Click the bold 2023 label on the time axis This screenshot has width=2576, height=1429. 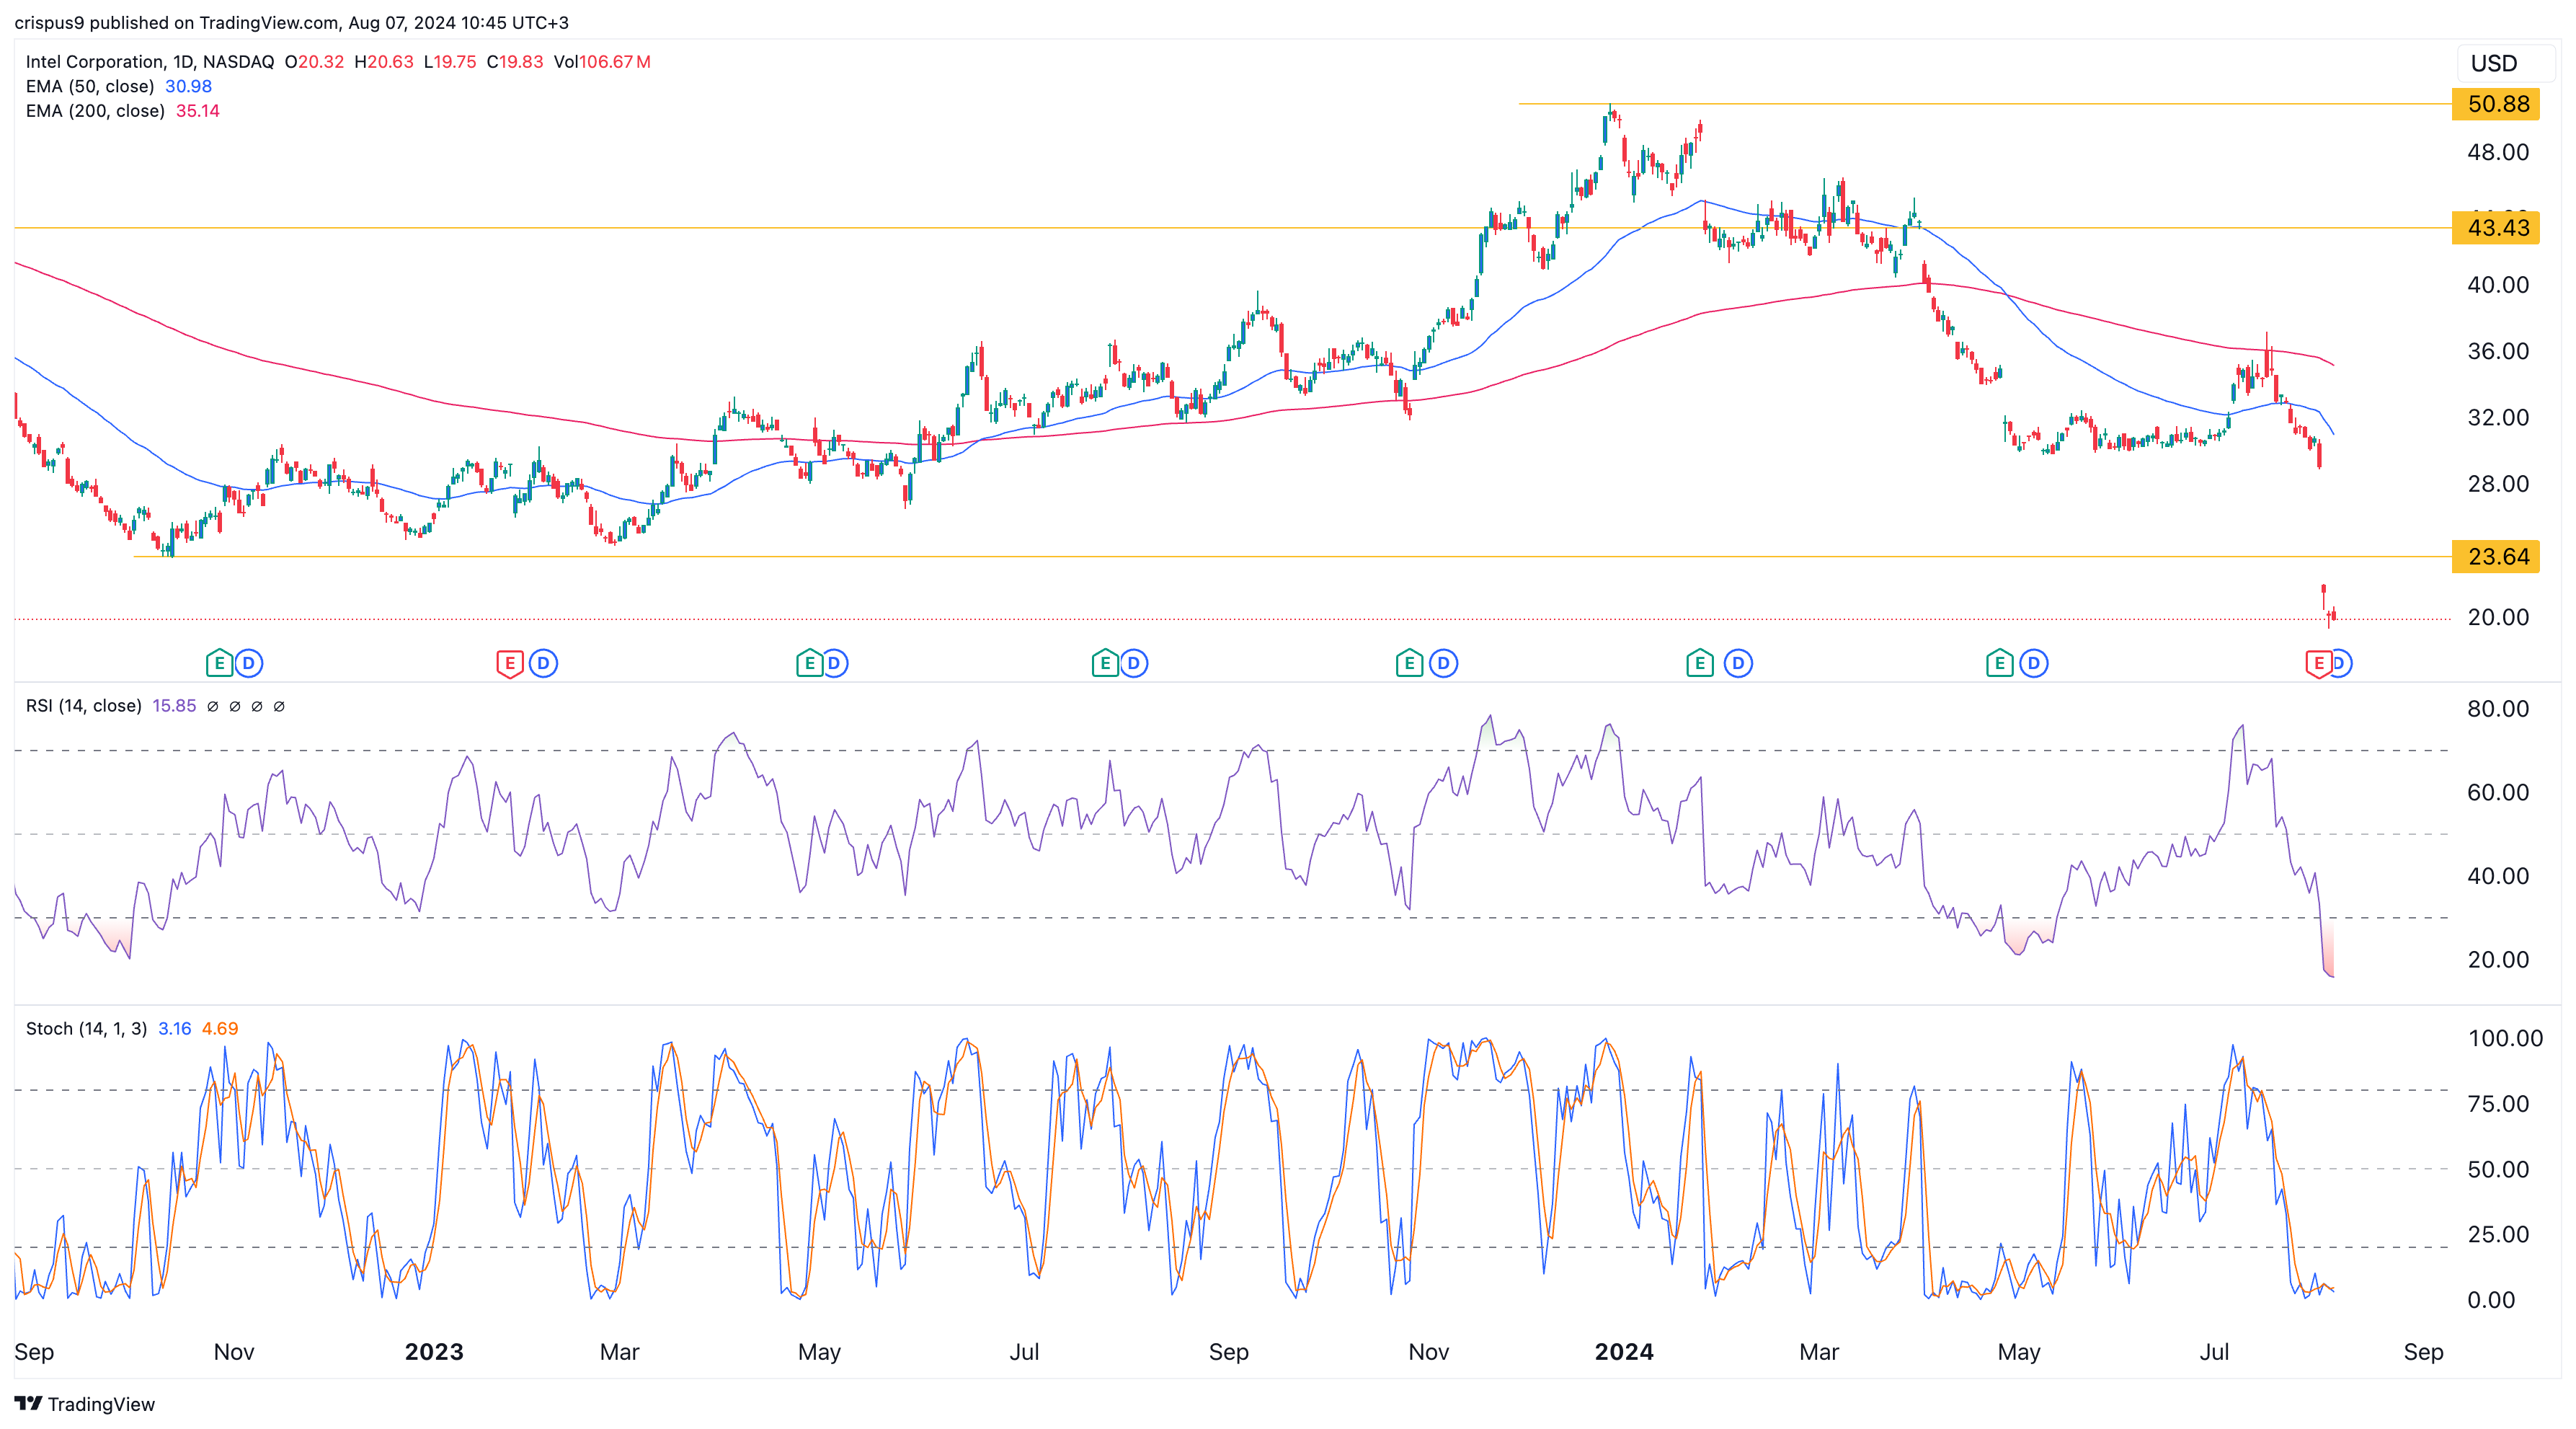pos(434,1351)
